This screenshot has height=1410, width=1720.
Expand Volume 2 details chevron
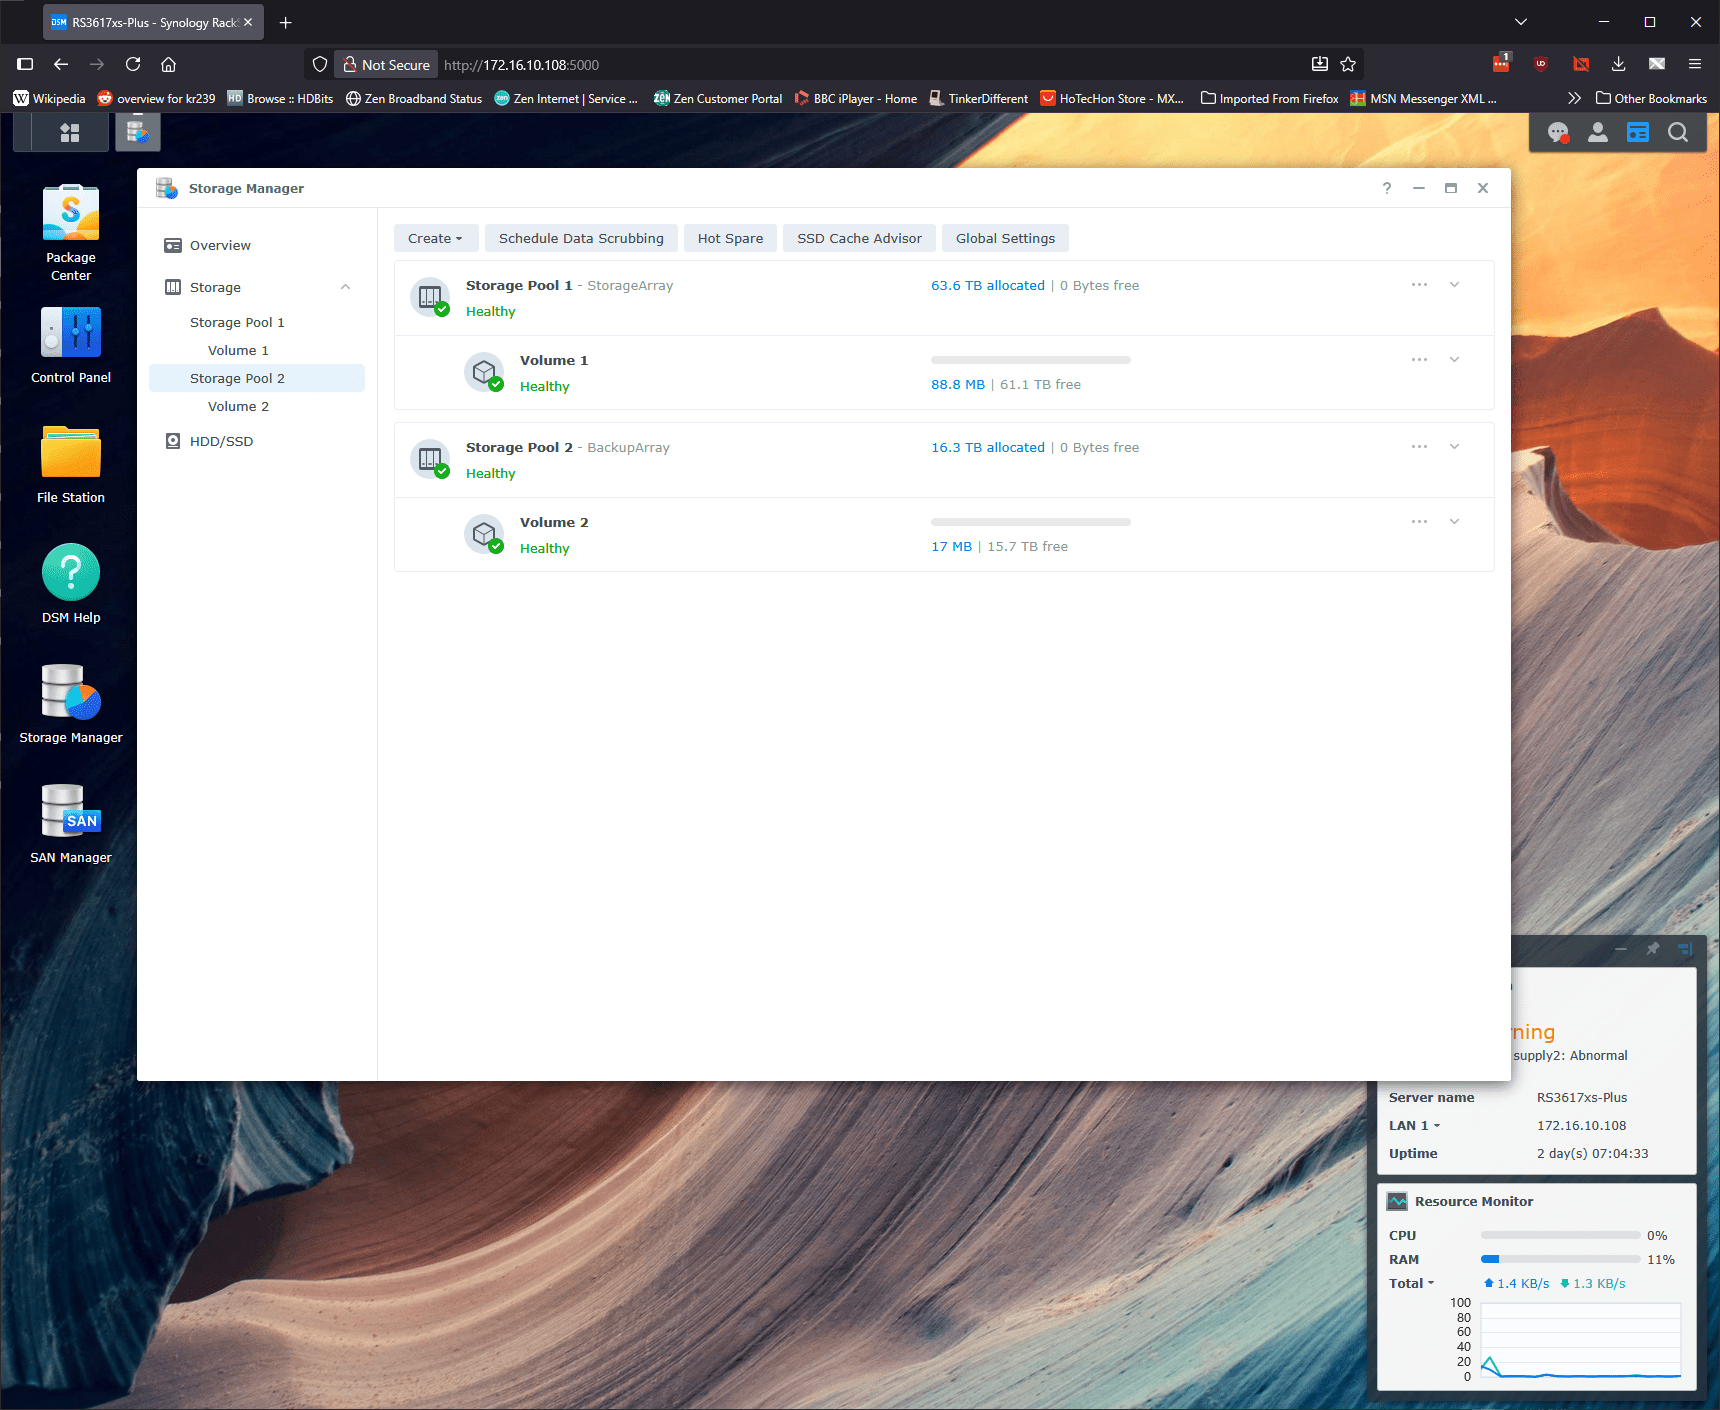tap(1454, 522)
